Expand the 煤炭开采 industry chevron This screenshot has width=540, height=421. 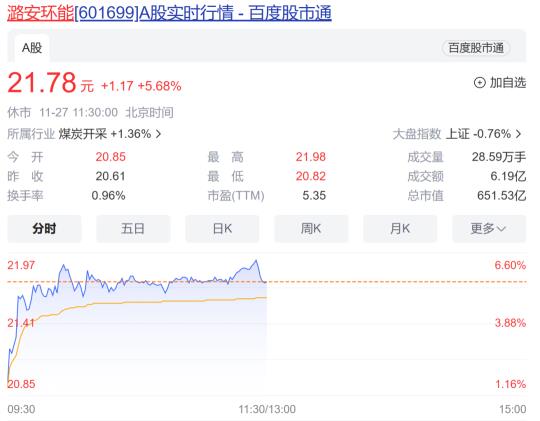click(158, 134)
